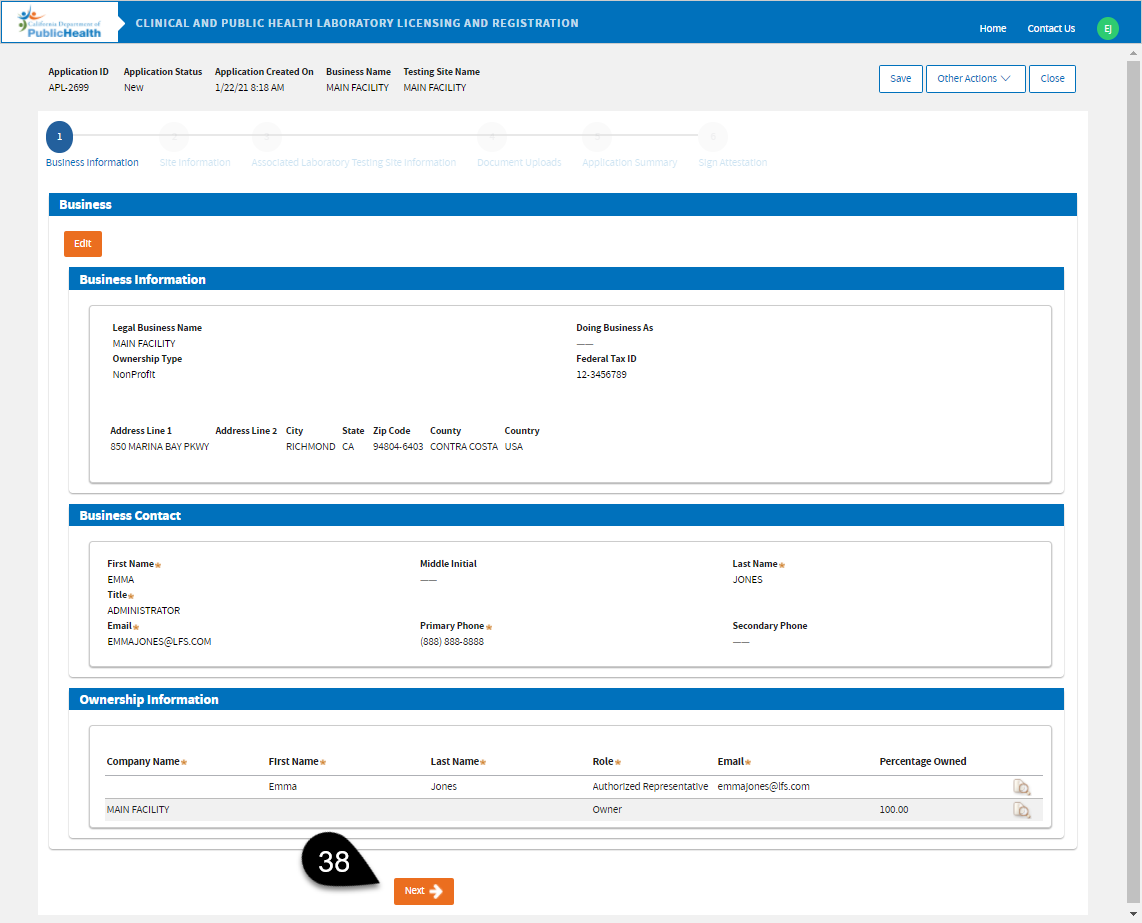Viewport: 1142px width, 923px height.
Task: Expand the Other Actions dropdown
Action: [975, 79]
